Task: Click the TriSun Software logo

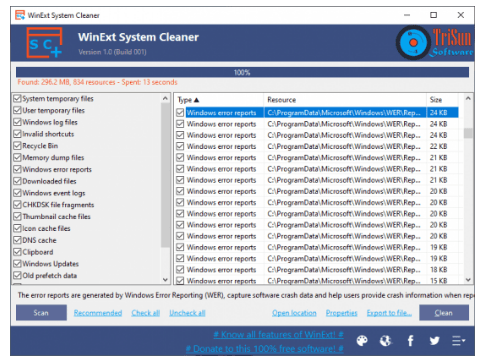Action: pyautogui.click(x=434, y=43)
